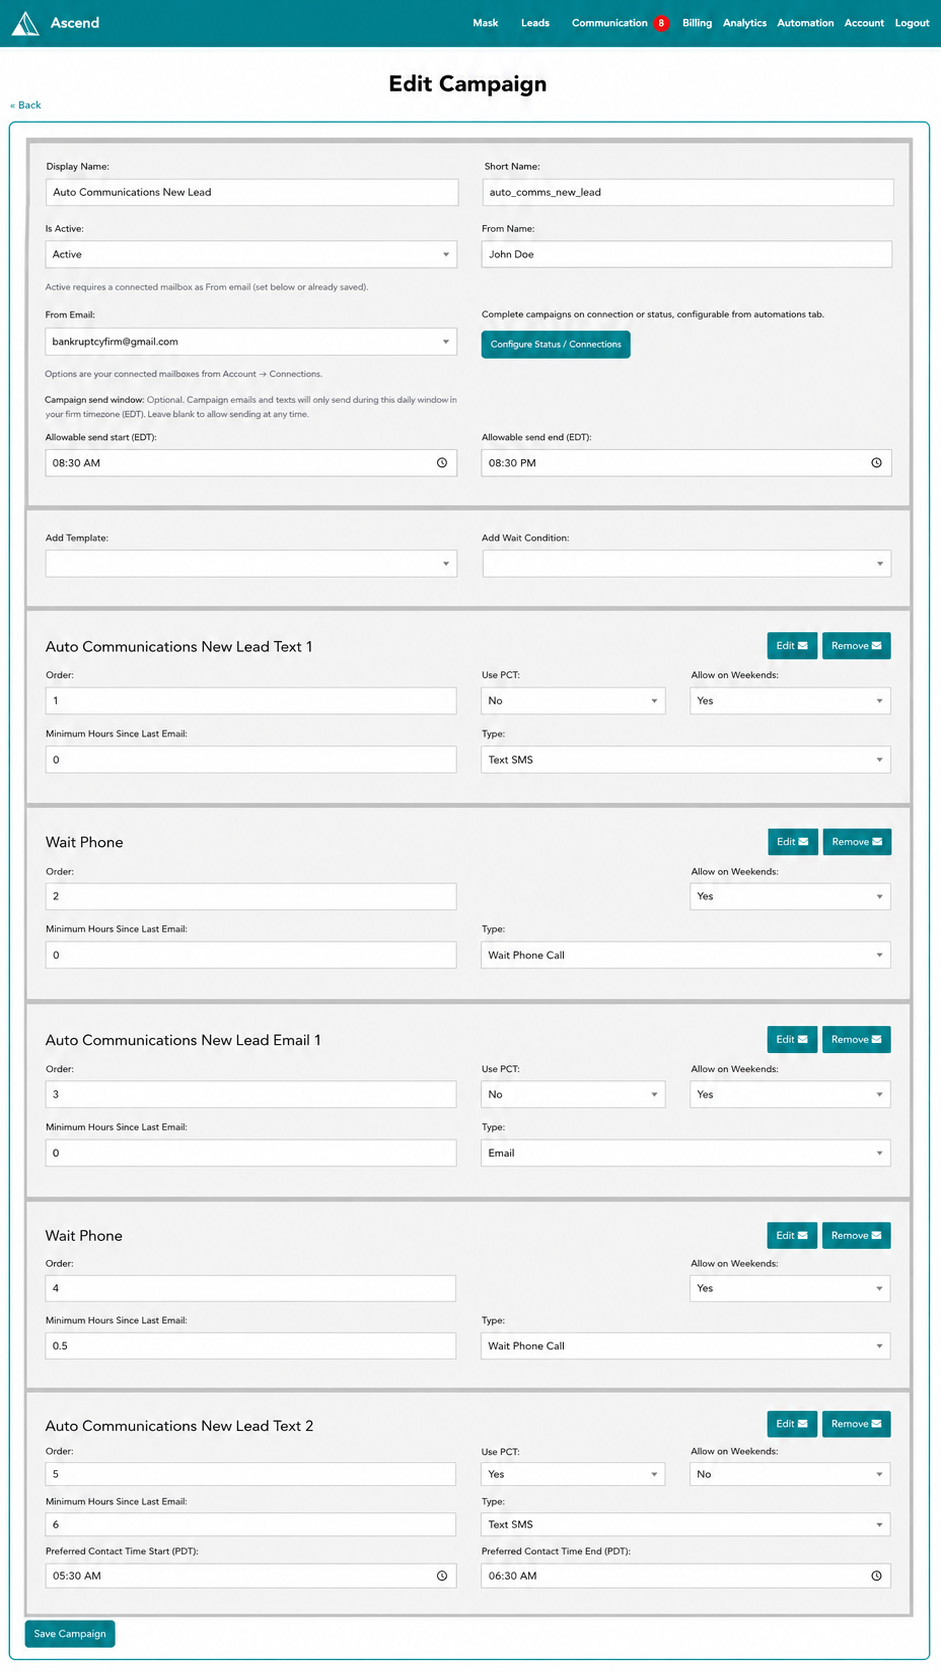Edit Auto Communications New Lead Email 1 step
Image resolution: width=941 pixels, height=1672 pixels.
pyautogui.click(x=792, y=1040)
